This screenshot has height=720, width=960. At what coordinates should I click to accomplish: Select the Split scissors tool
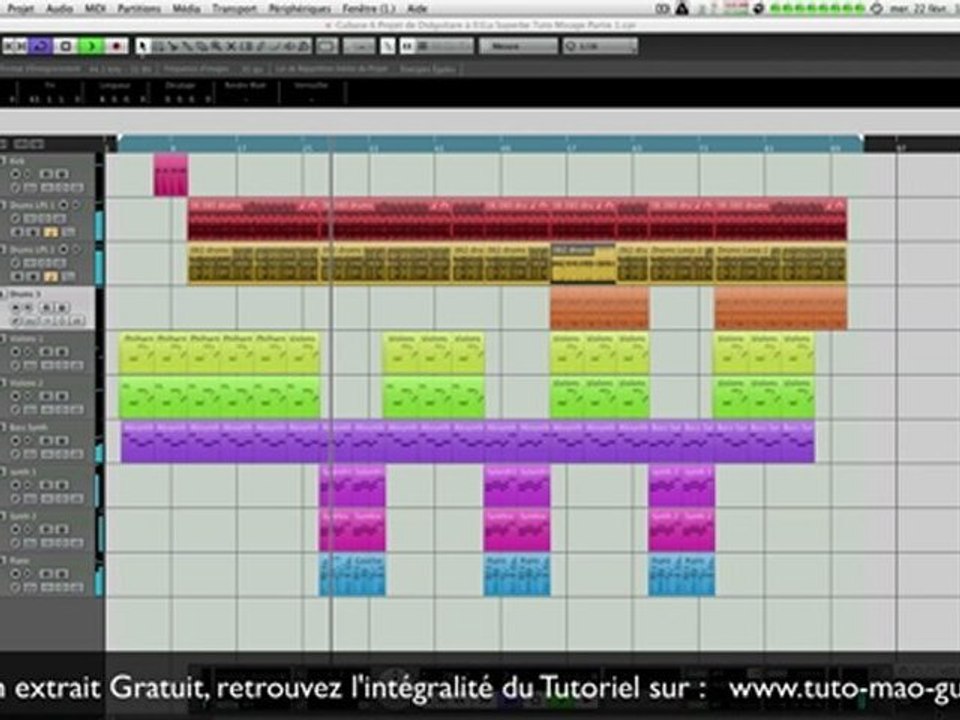pyautogui.click(x=173, y=46)
